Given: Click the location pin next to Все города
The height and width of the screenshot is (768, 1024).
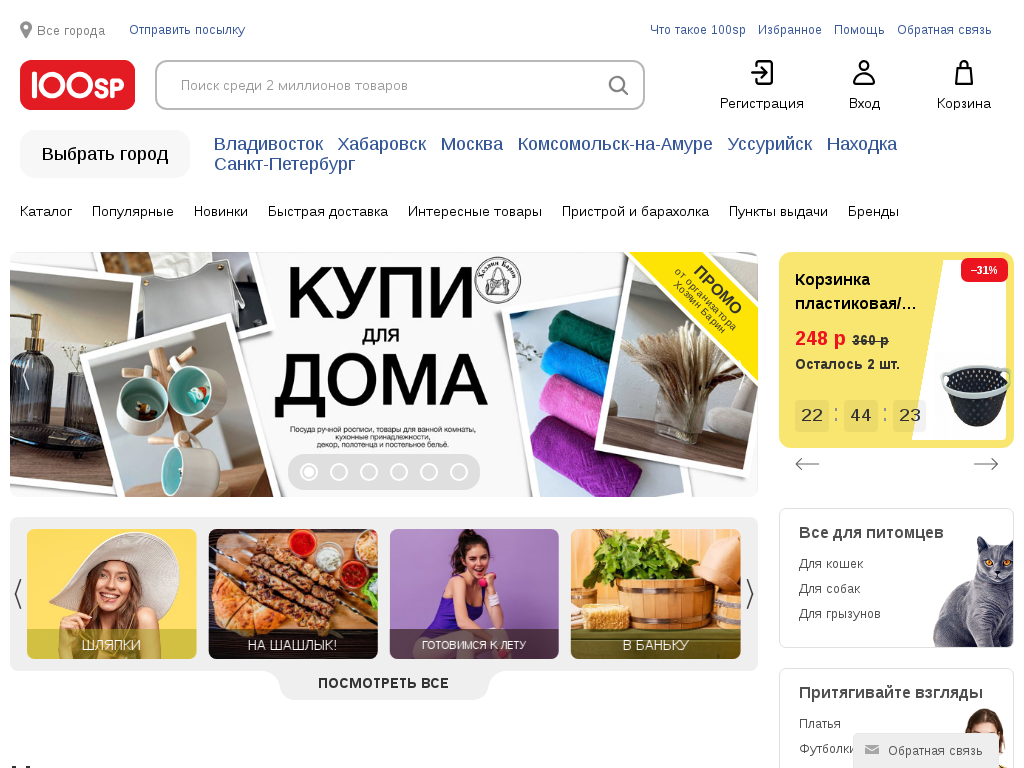Looking at the screenshot, I should click(26, 30).
